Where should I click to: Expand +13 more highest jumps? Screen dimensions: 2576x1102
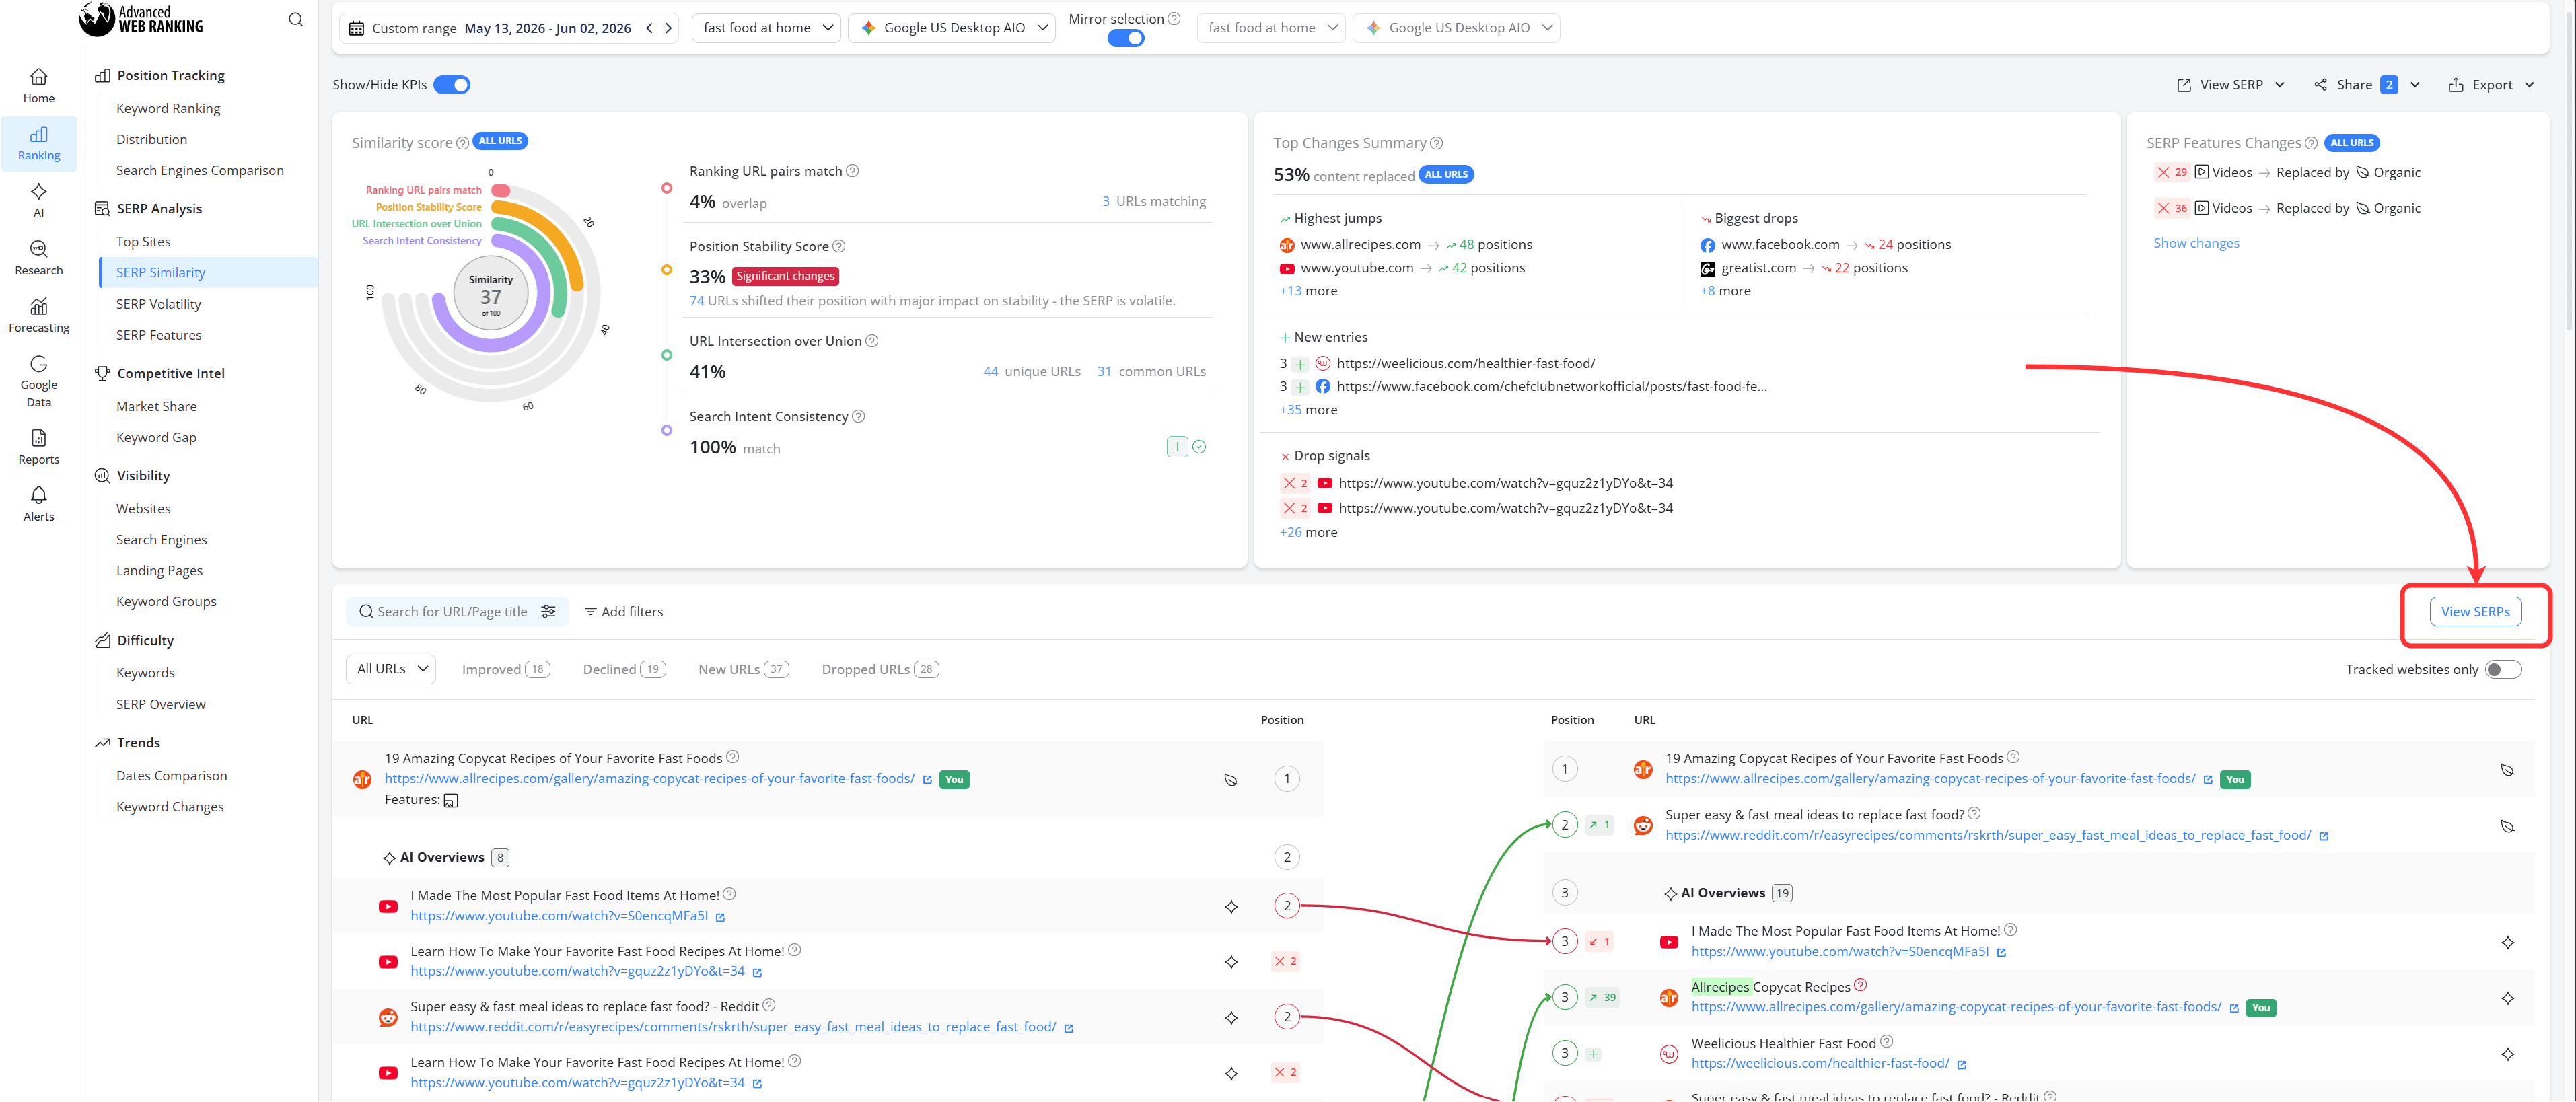(x=1308, y=291)
